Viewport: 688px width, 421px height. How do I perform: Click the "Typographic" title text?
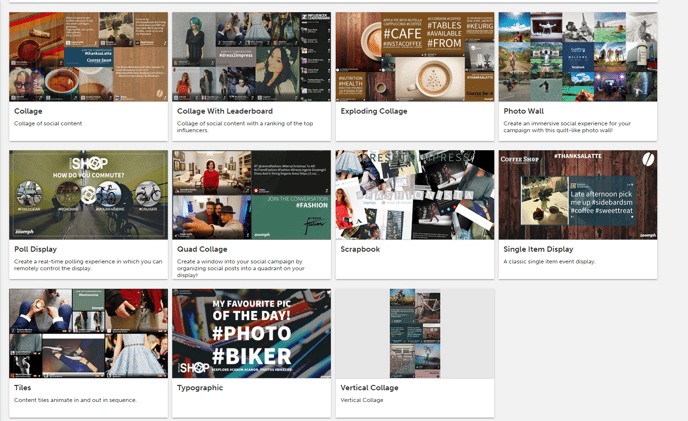199,387
